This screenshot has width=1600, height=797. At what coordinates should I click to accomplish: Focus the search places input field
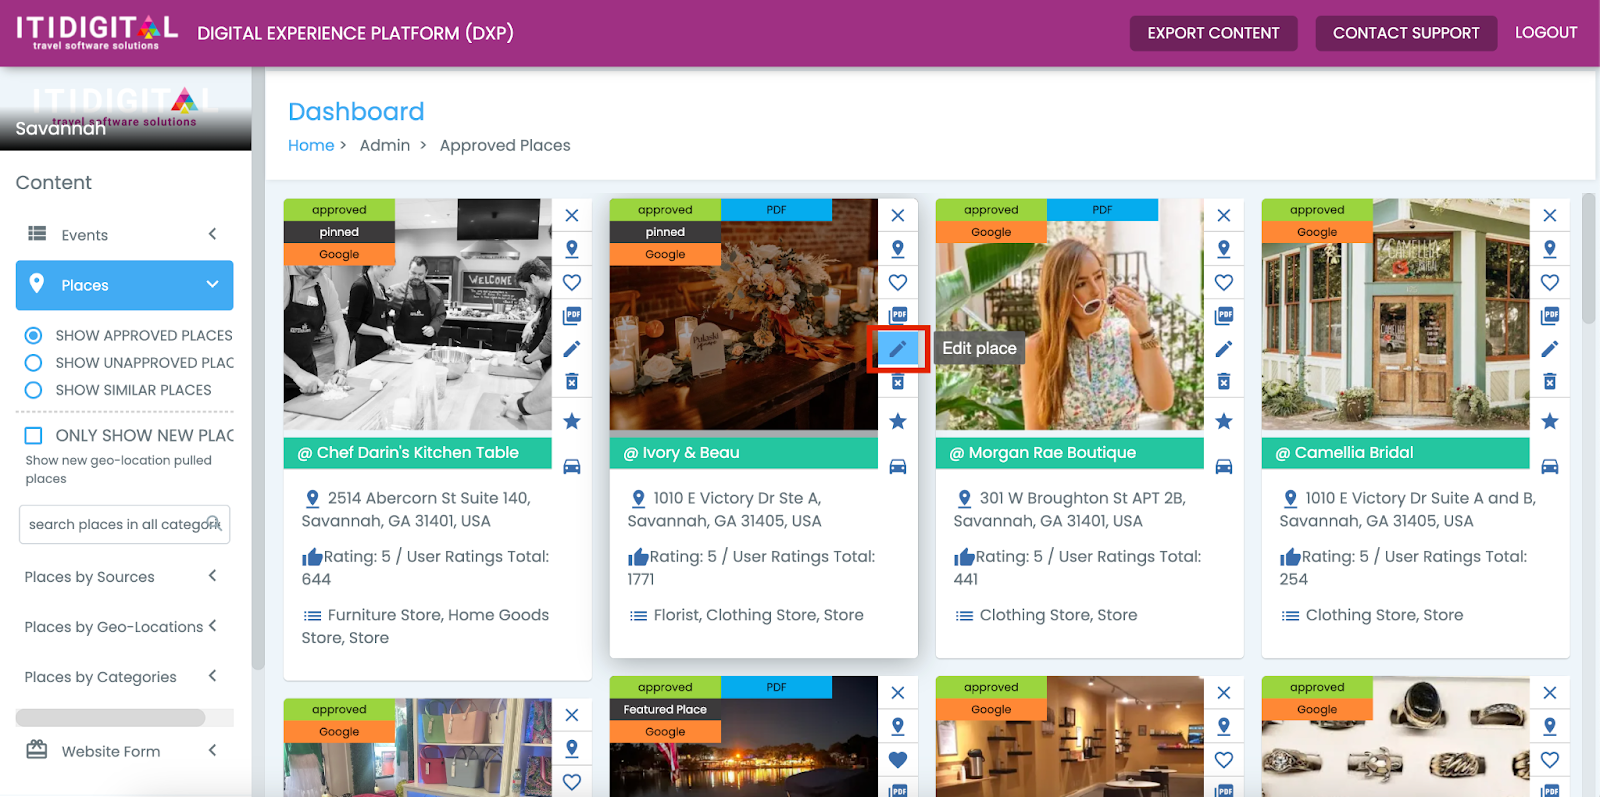[124, 524]
